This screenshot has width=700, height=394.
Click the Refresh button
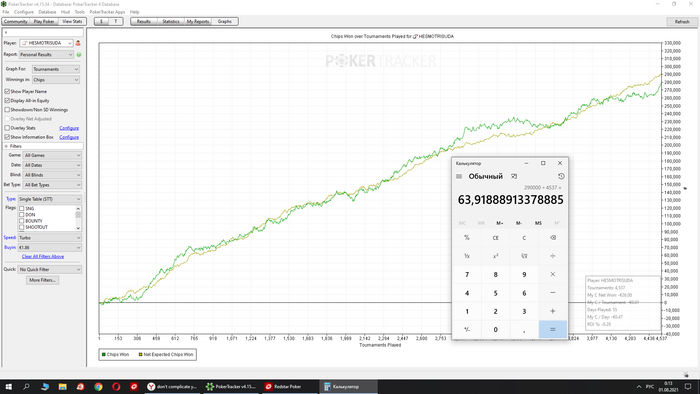(682, 21)
